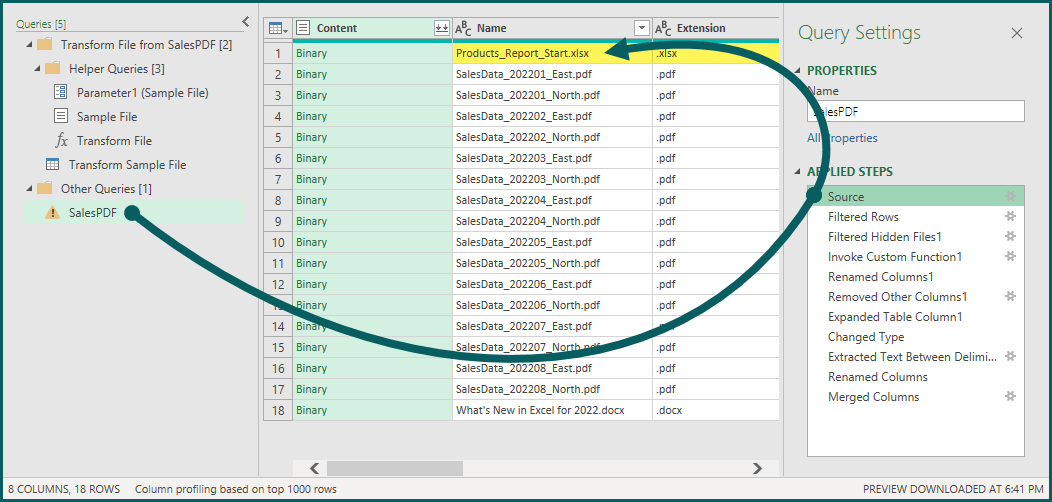
Task: Open the All Properties link
Action: [843, 138]
